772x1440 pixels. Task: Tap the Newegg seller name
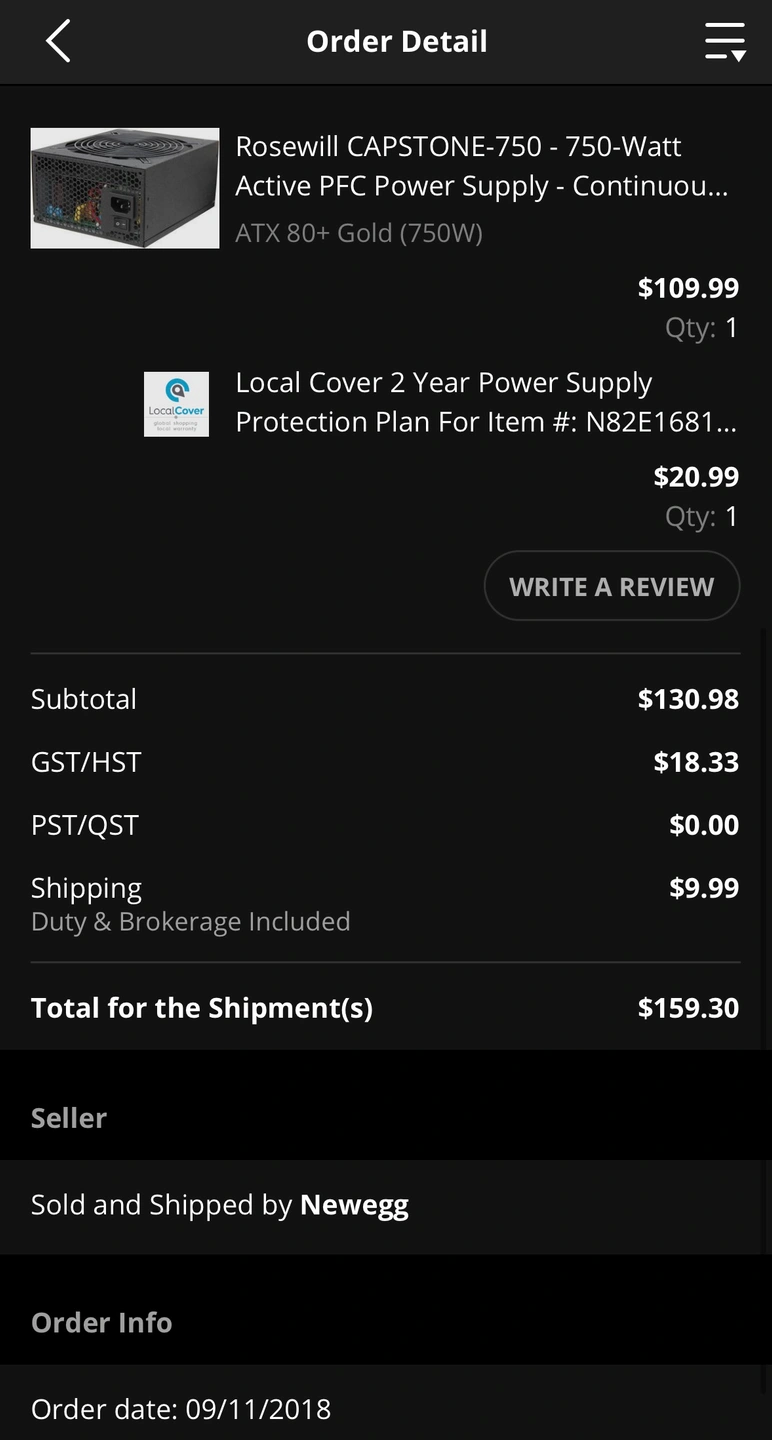354,1205
